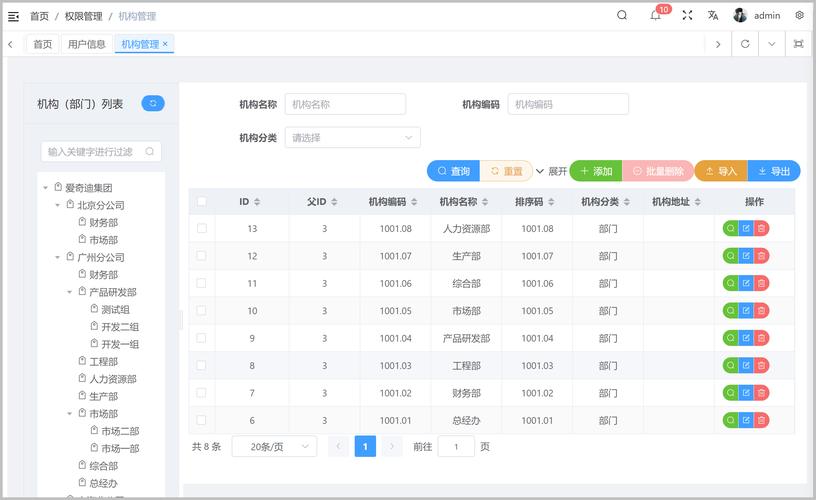Screen dimensions: 816x500
Task: Edit the 人力资源部 row
Action: [746, 228]
